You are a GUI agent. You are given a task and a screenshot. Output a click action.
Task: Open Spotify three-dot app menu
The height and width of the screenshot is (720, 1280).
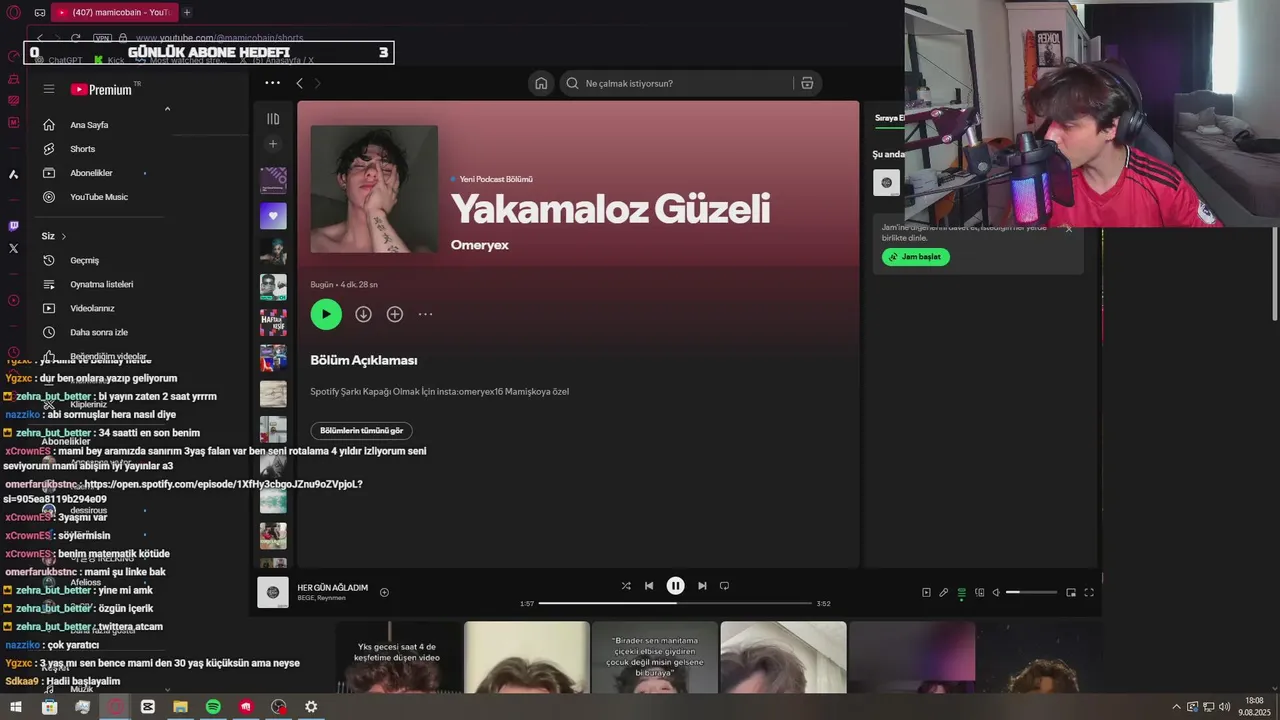click(x=272, y=83)
